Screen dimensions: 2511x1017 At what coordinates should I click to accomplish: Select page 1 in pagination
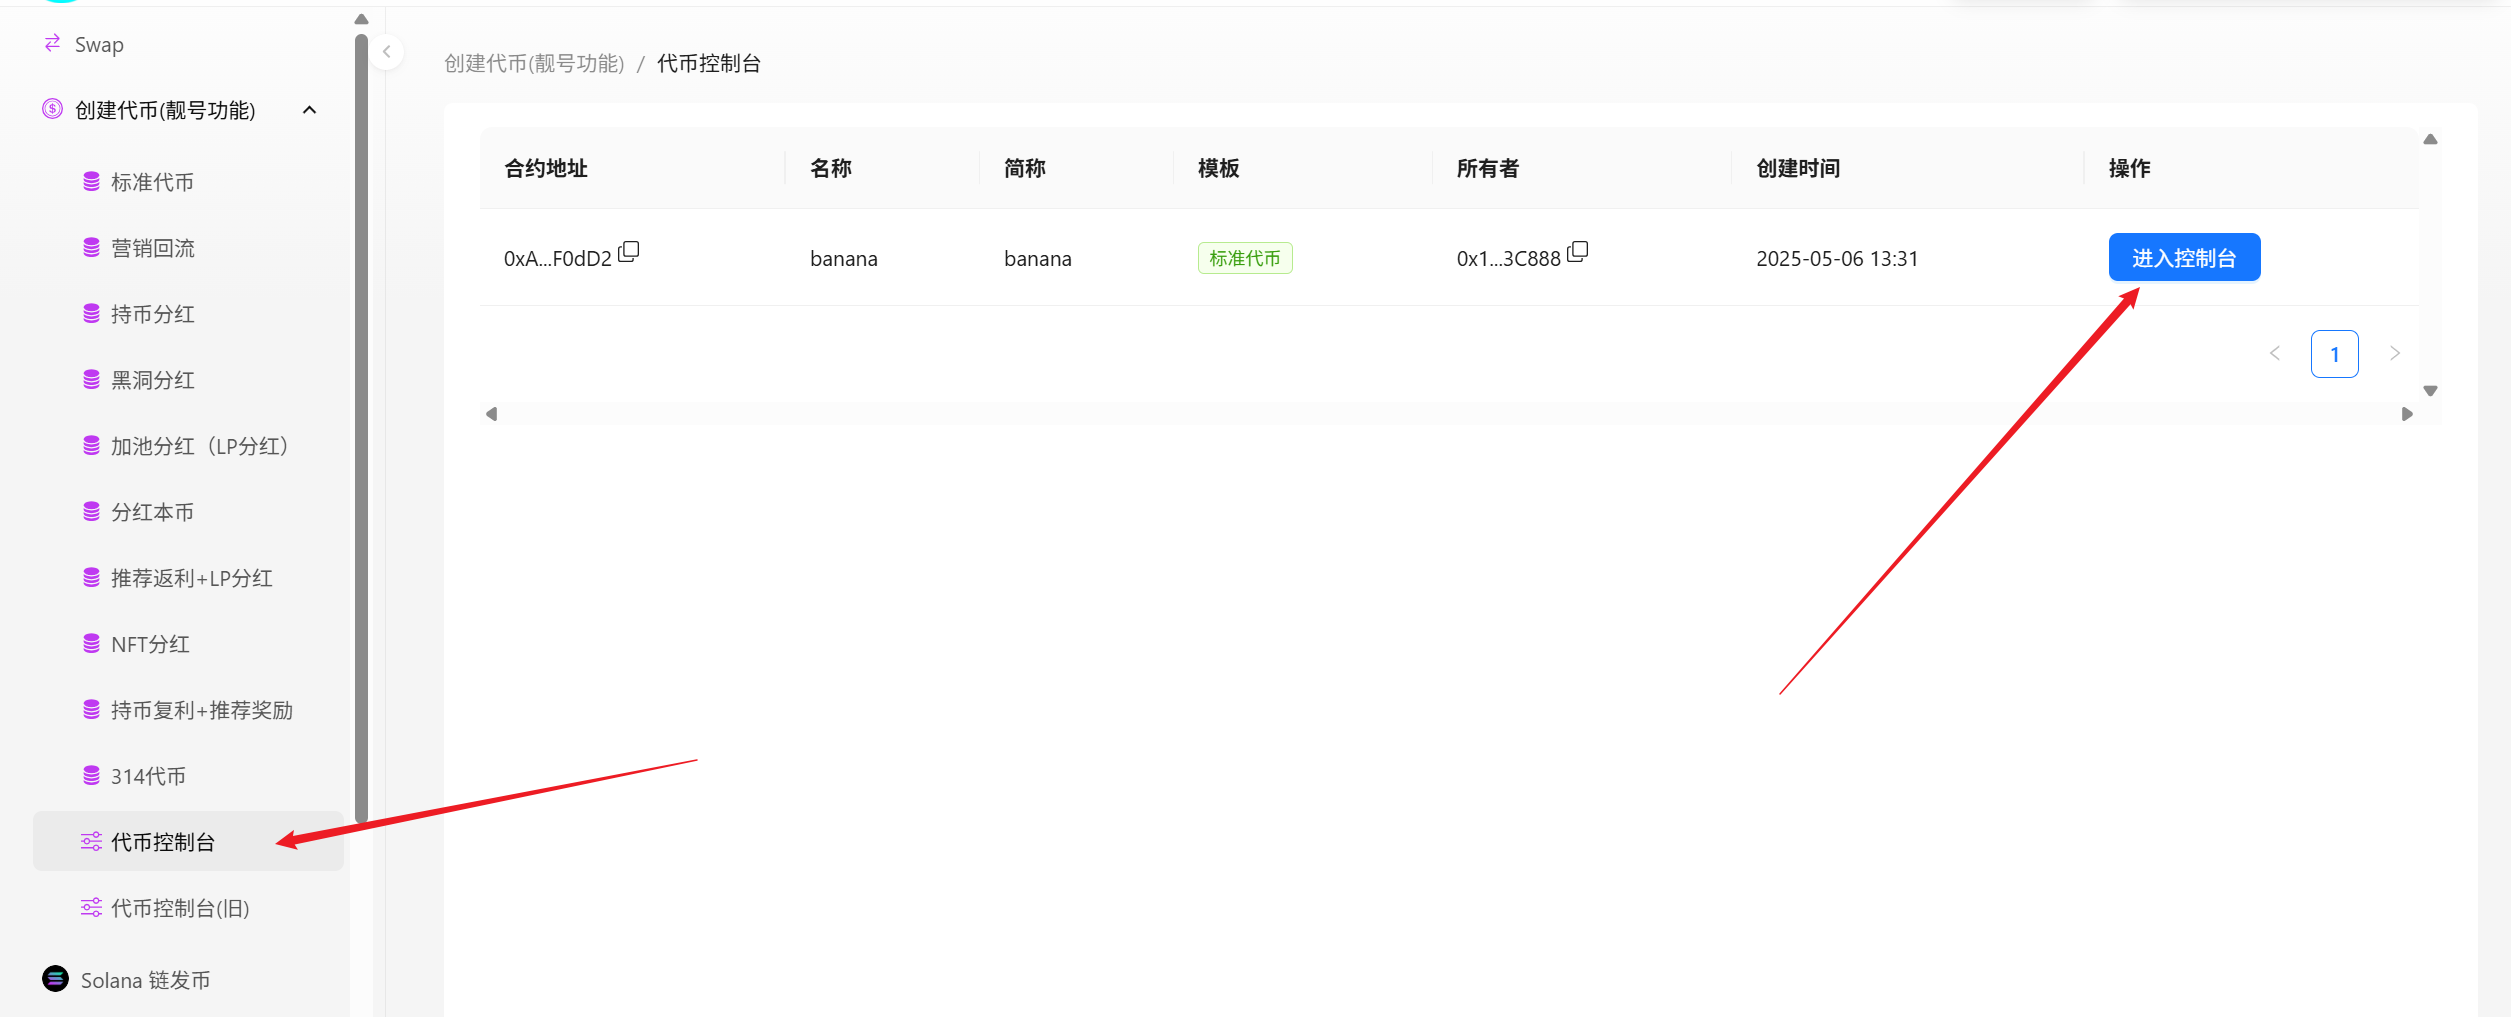point(2334,354)
